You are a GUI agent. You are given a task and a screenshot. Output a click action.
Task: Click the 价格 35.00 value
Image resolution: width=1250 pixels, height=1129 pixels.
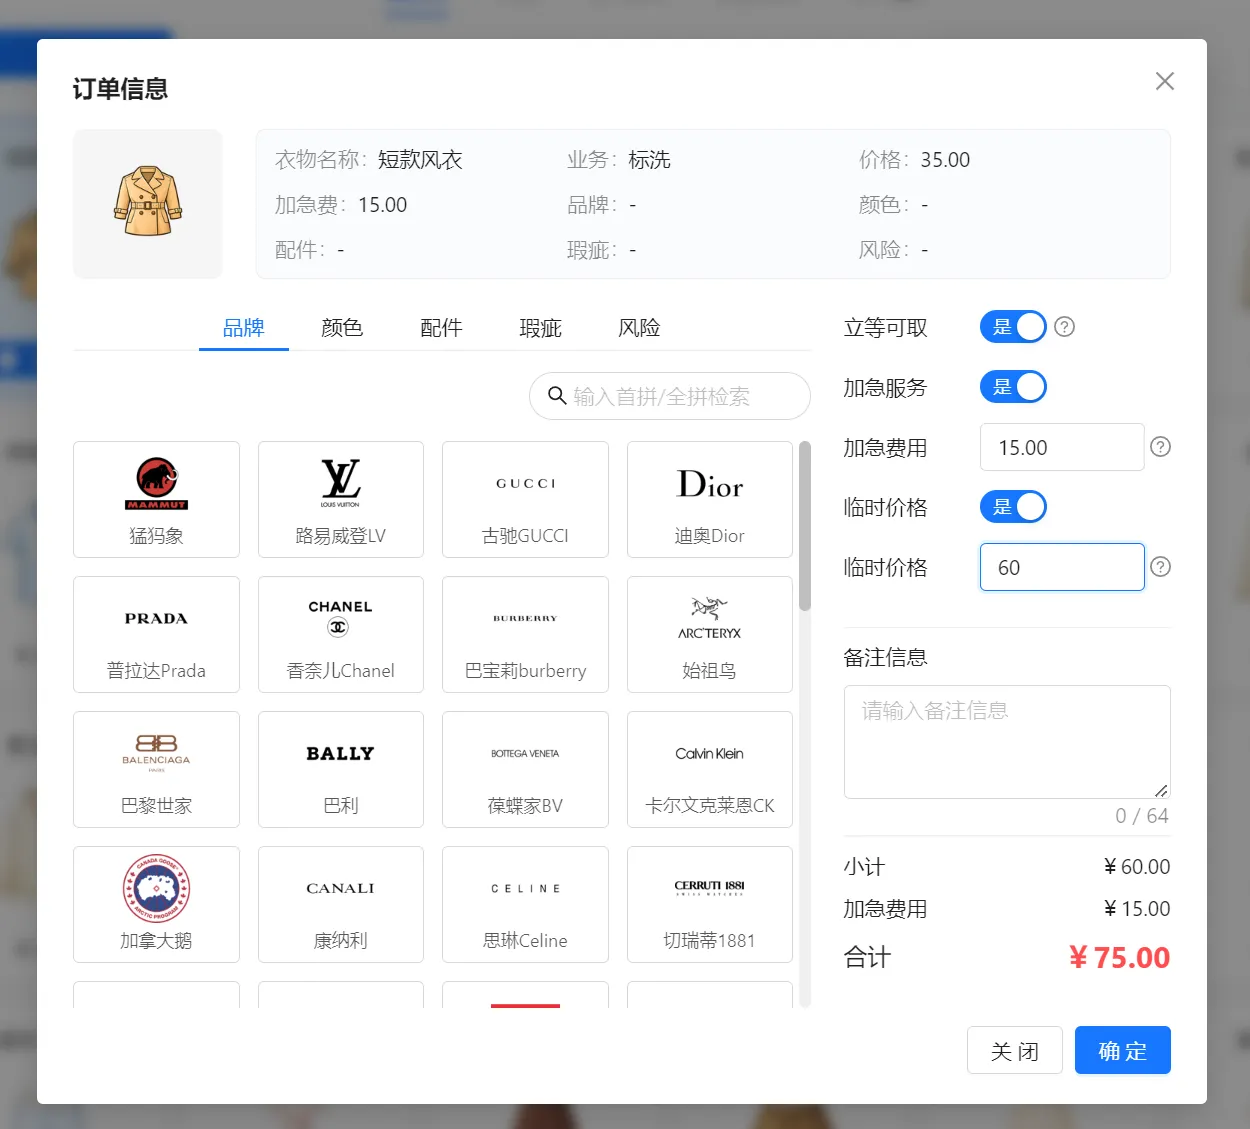945,160
